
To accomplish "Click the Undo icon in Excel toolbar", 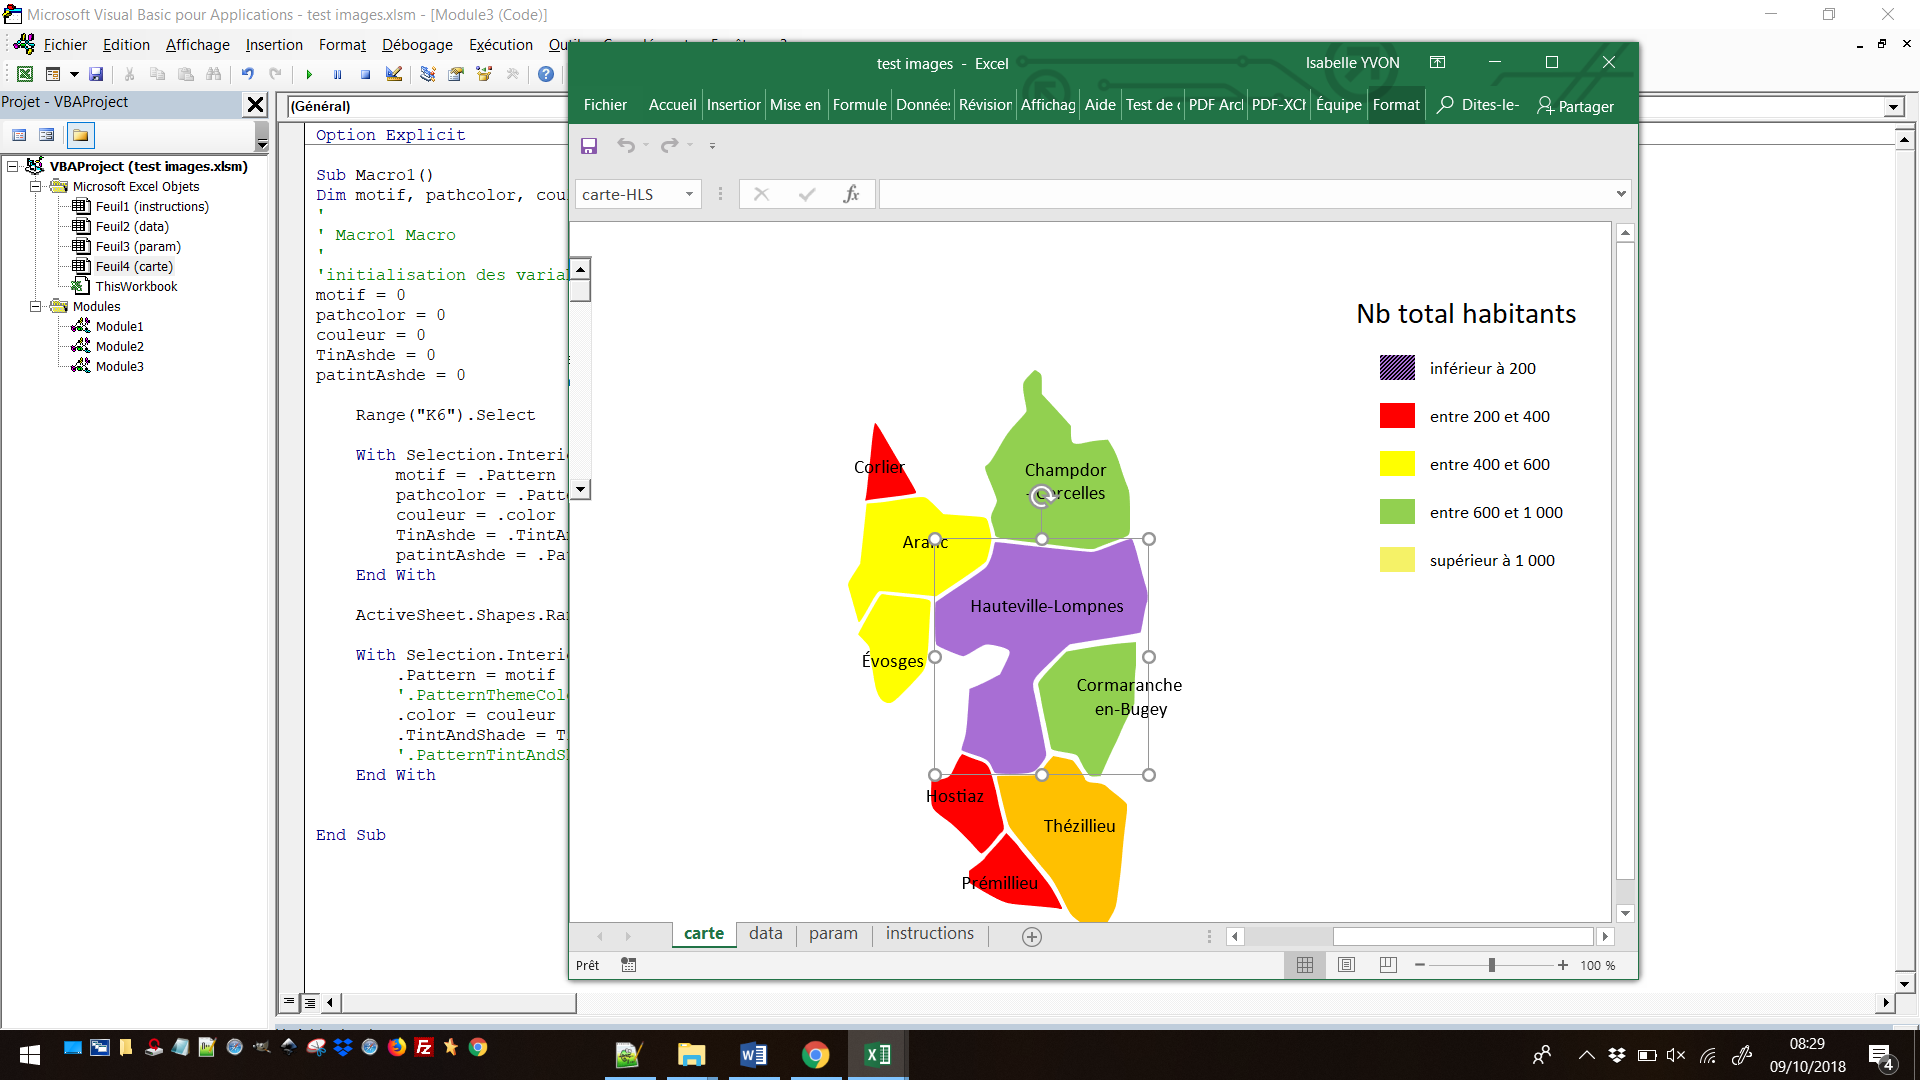I will [626, 145].
